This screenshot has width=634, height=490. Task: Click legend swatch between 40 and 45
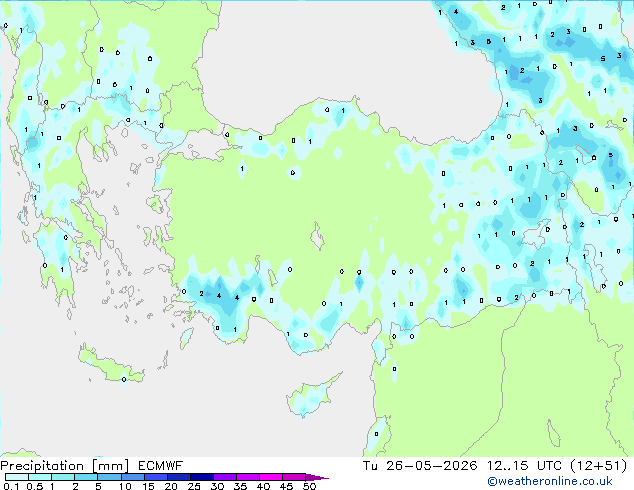point(271,477)
